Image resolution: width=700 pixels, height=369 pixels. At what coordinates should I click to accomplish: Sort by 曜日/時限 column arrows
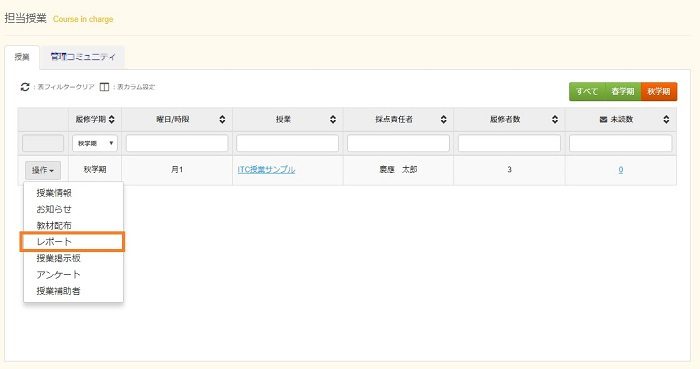pyautogui.click(x=222, y=119)
